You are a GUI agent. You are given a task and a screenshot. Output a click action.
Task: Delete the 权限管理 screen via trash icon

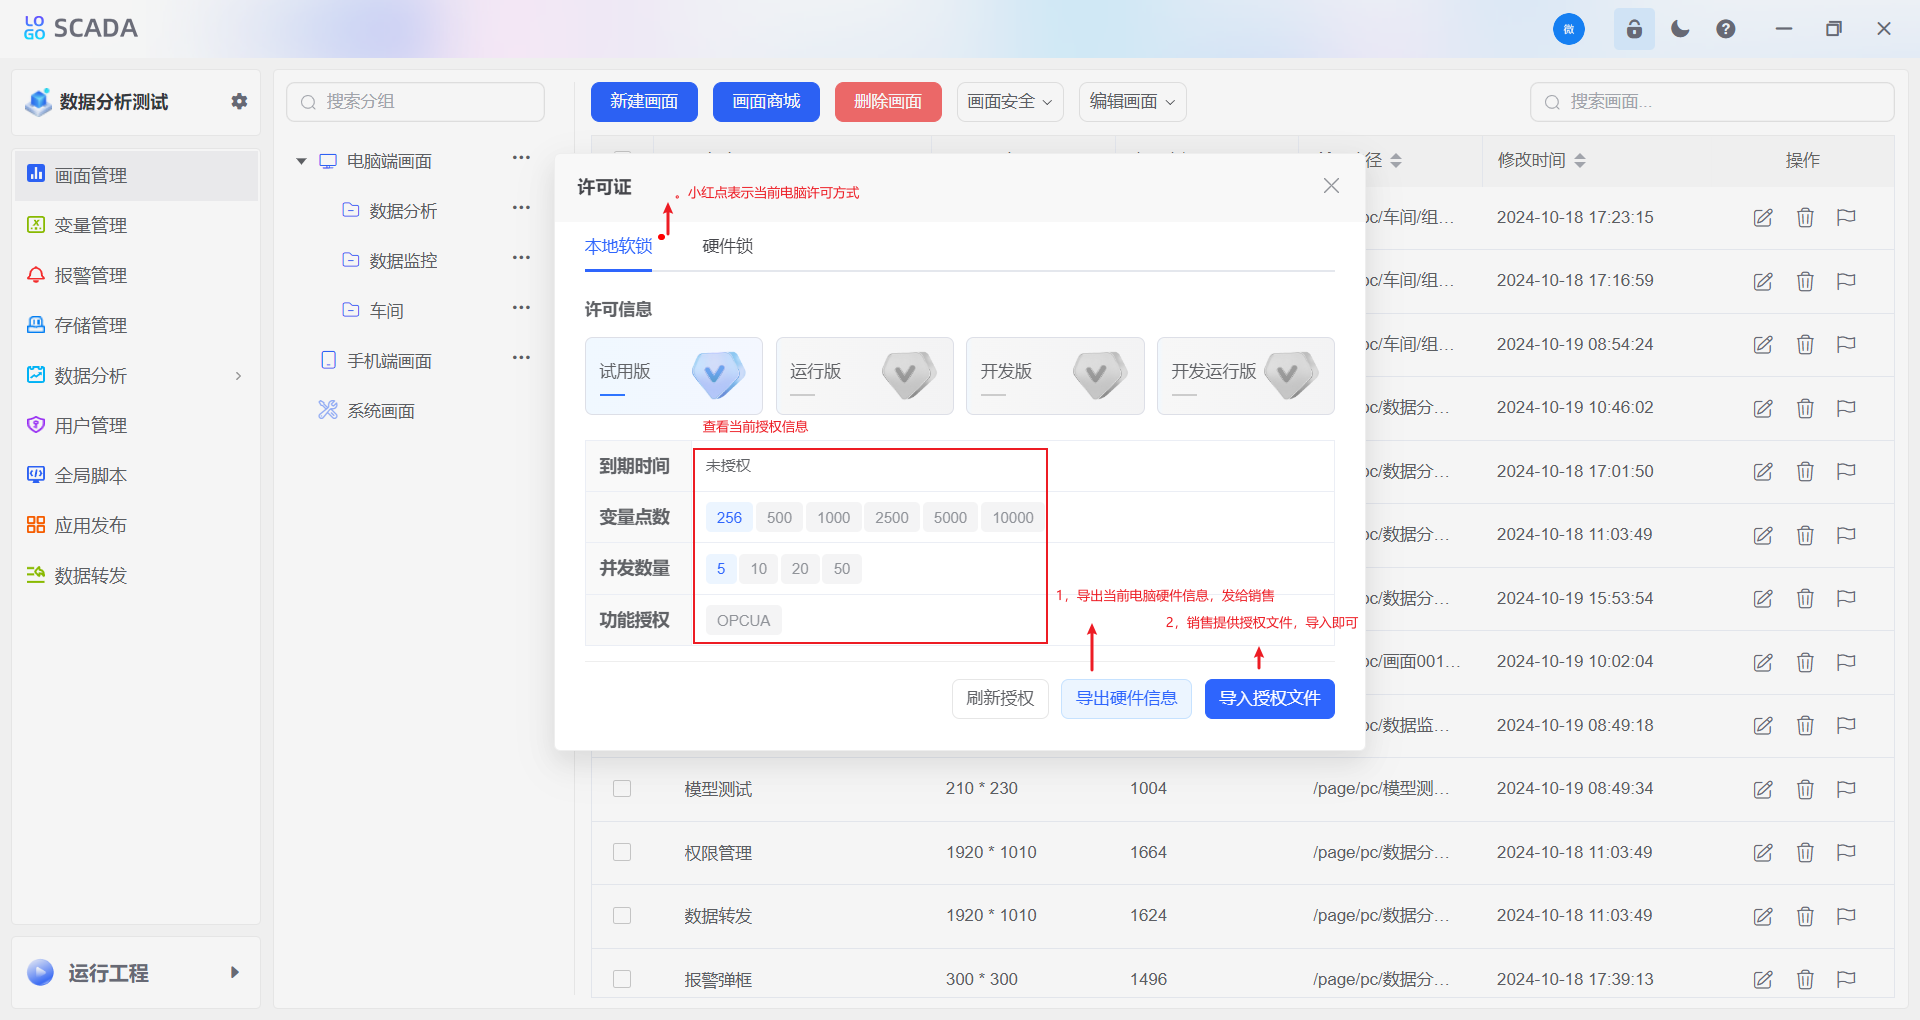1805,852
